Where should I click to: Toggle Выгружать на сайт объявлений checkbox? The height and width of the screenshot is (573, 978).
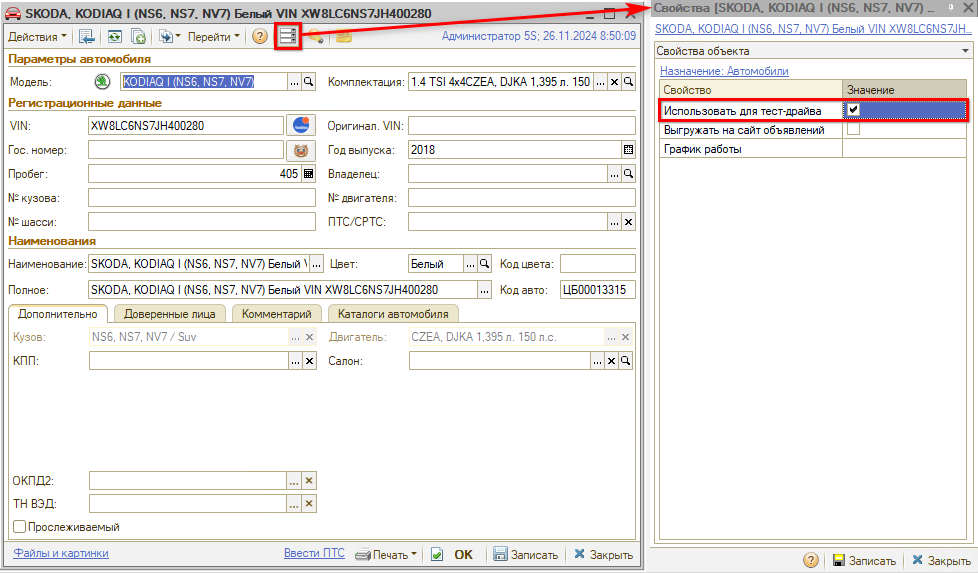click(853, 129)
